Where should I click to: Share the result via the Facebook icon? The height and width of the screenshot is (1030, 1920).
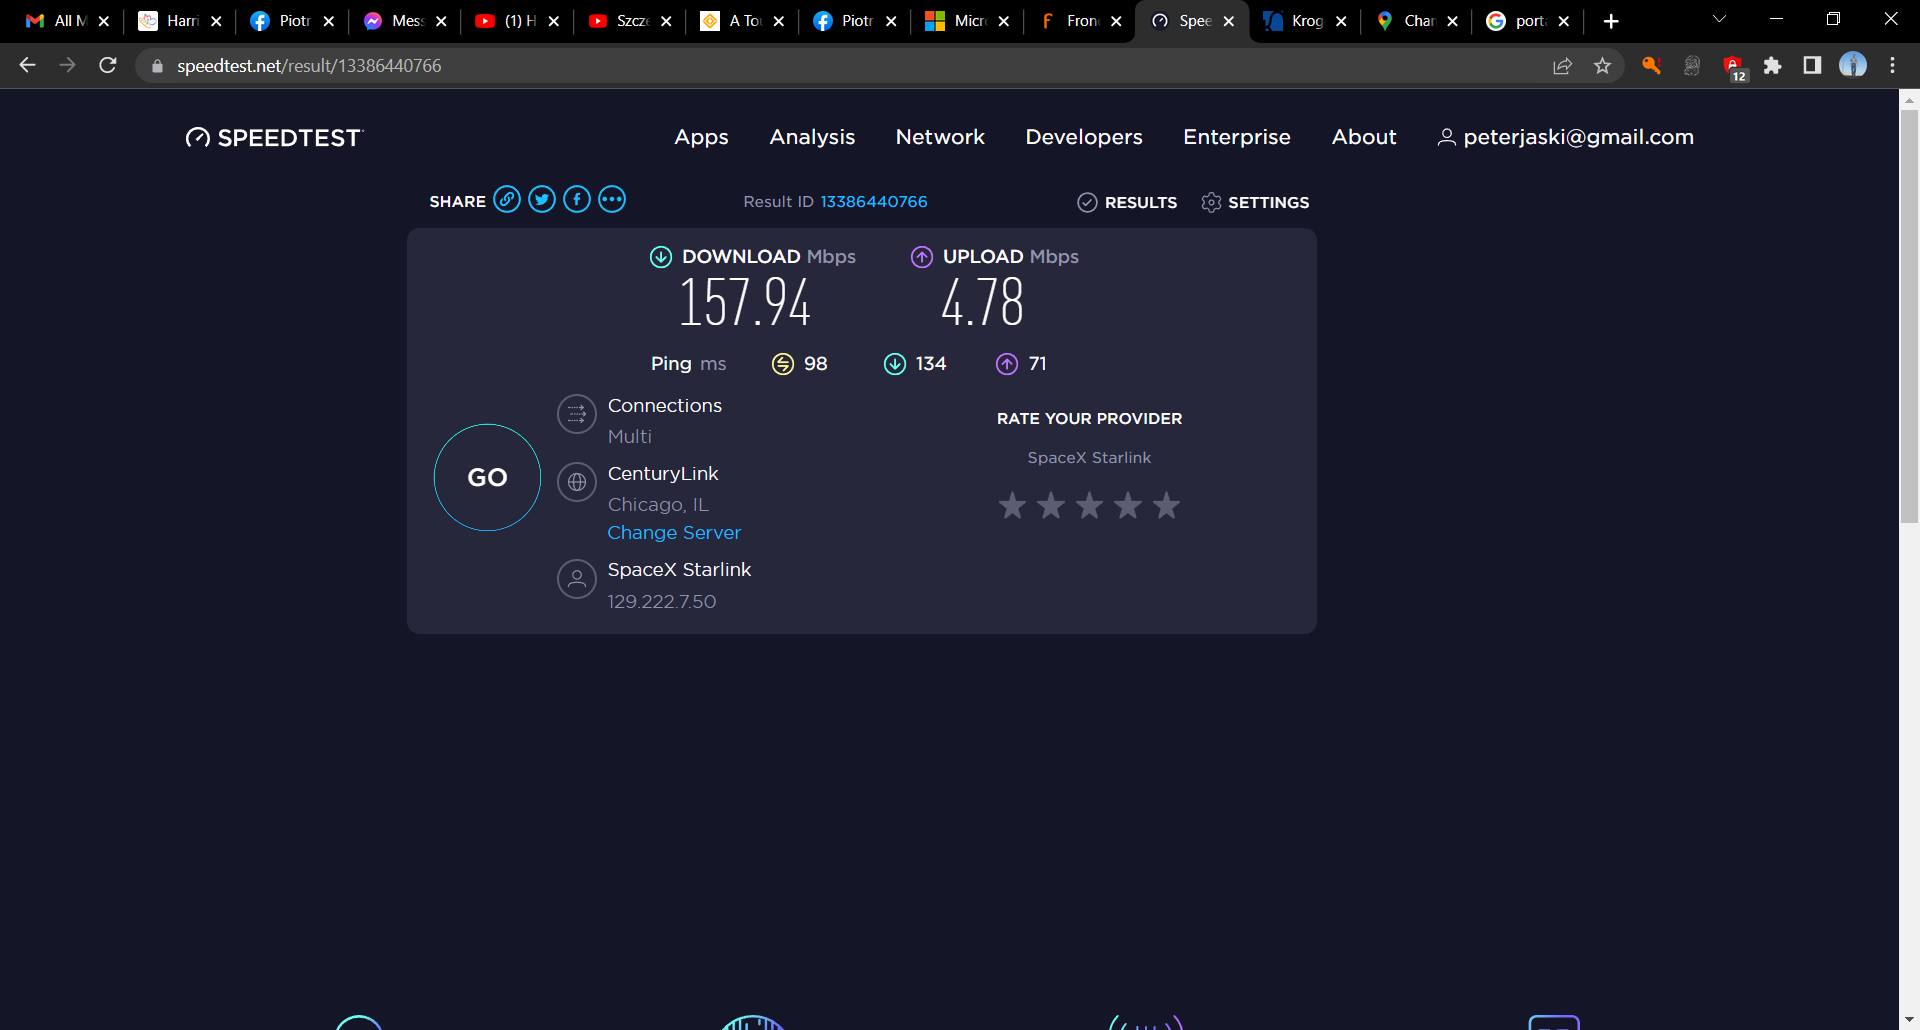pyautogui.click(x=577, y=200)
